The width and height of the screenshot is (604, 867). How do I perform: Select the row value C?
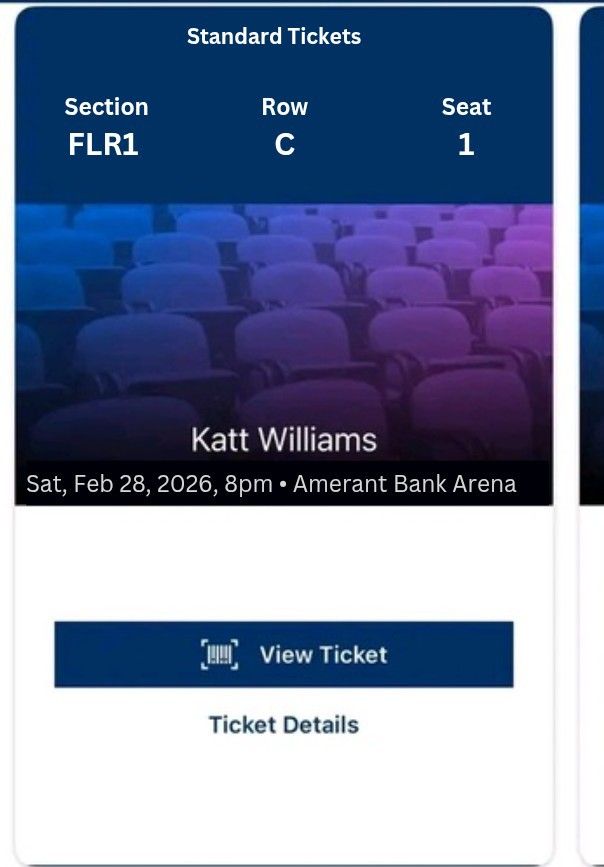(x=285, y=145)
